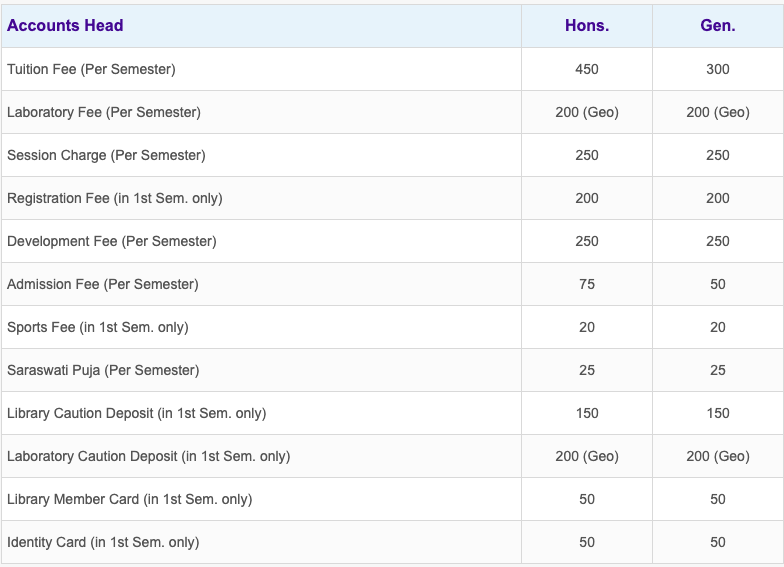Click the Hons. value for Development Fee
This screenshot has width=784, height=567.
587,241
